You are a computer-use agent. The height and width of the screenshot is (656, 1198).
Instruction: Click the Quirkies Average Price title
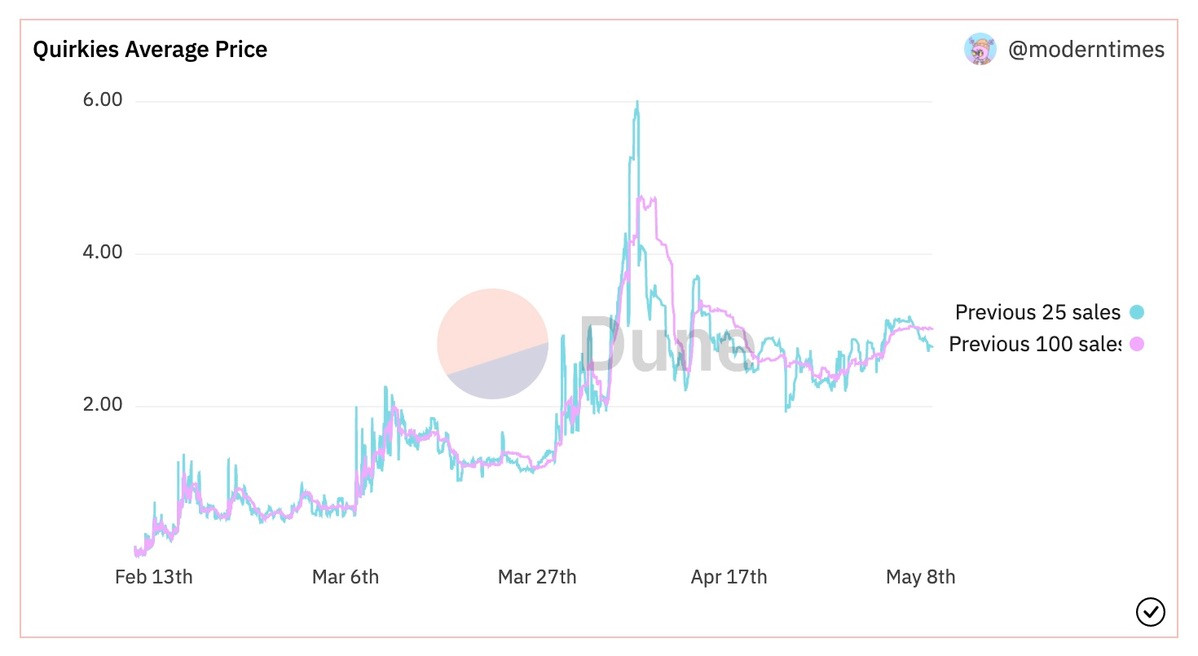click(x=151, y=49)
